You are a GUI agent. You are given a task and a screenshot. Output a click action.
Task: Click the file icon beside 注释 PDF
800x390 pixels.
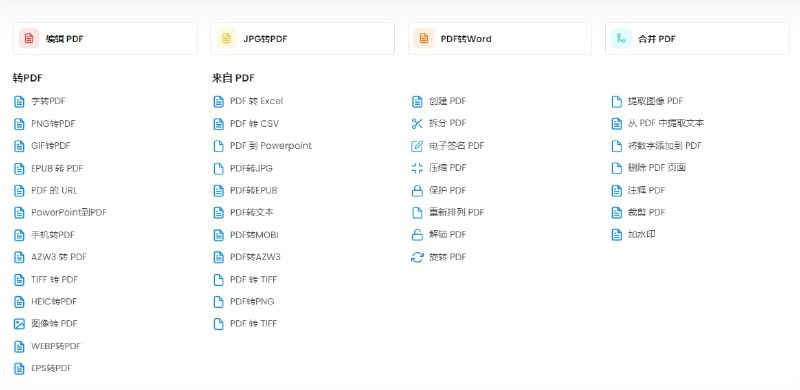(x=616, y=190)
